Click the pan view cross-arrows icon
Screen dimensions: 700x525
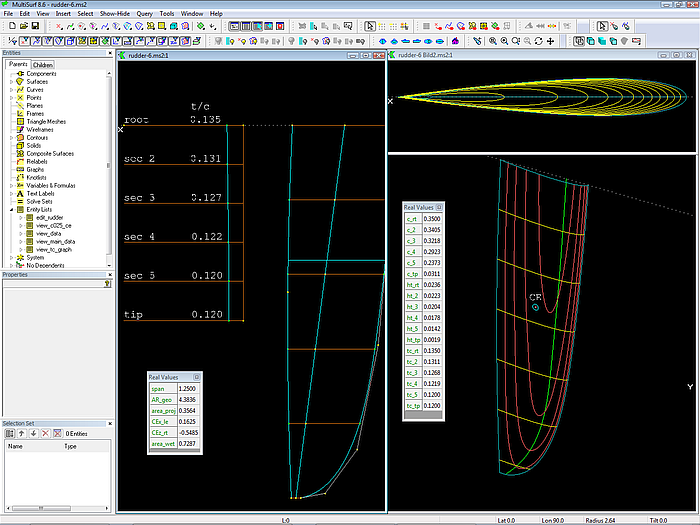click(x=551, y=41)
